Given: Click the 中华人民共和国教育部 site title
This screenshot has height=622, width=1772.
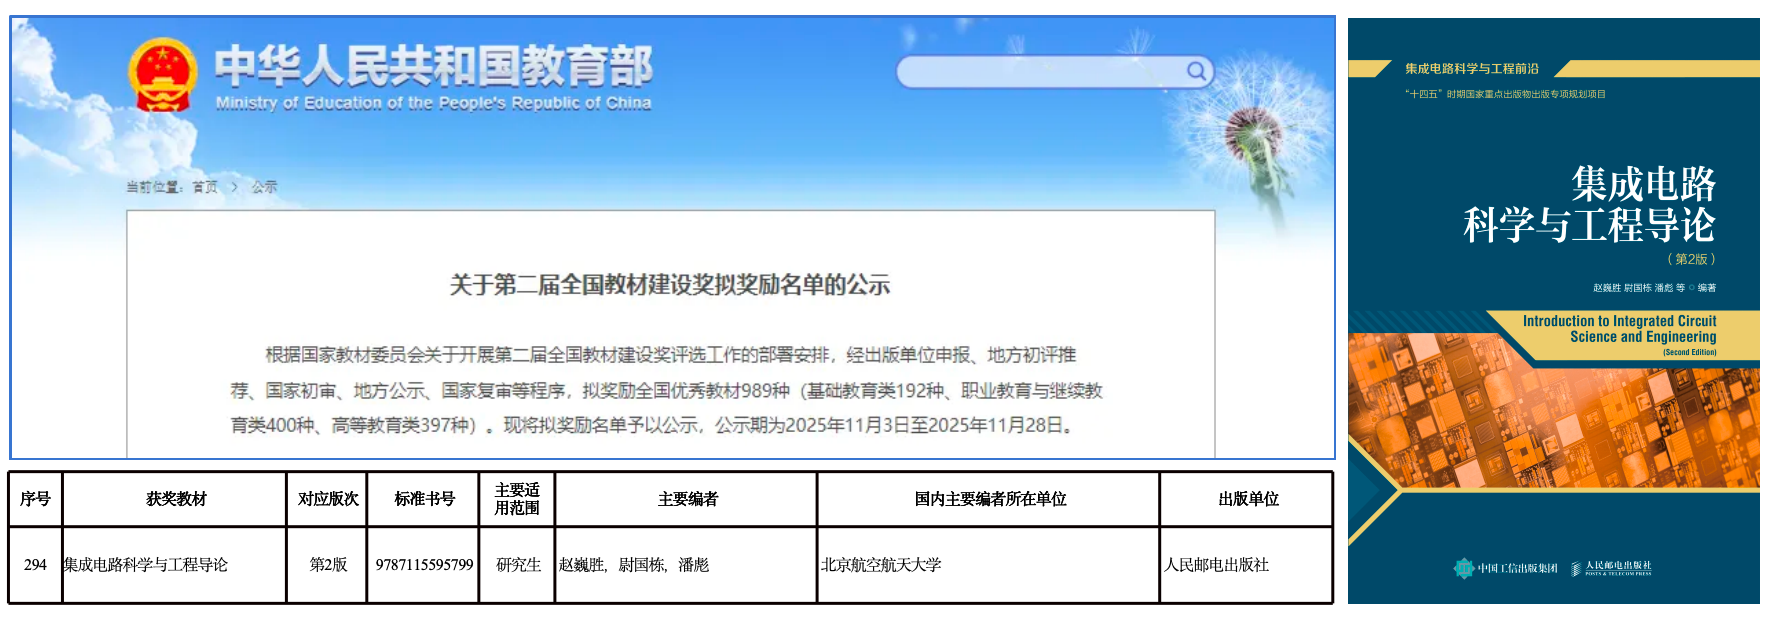Looking at the screenshot, I should (x=433, y=67).
